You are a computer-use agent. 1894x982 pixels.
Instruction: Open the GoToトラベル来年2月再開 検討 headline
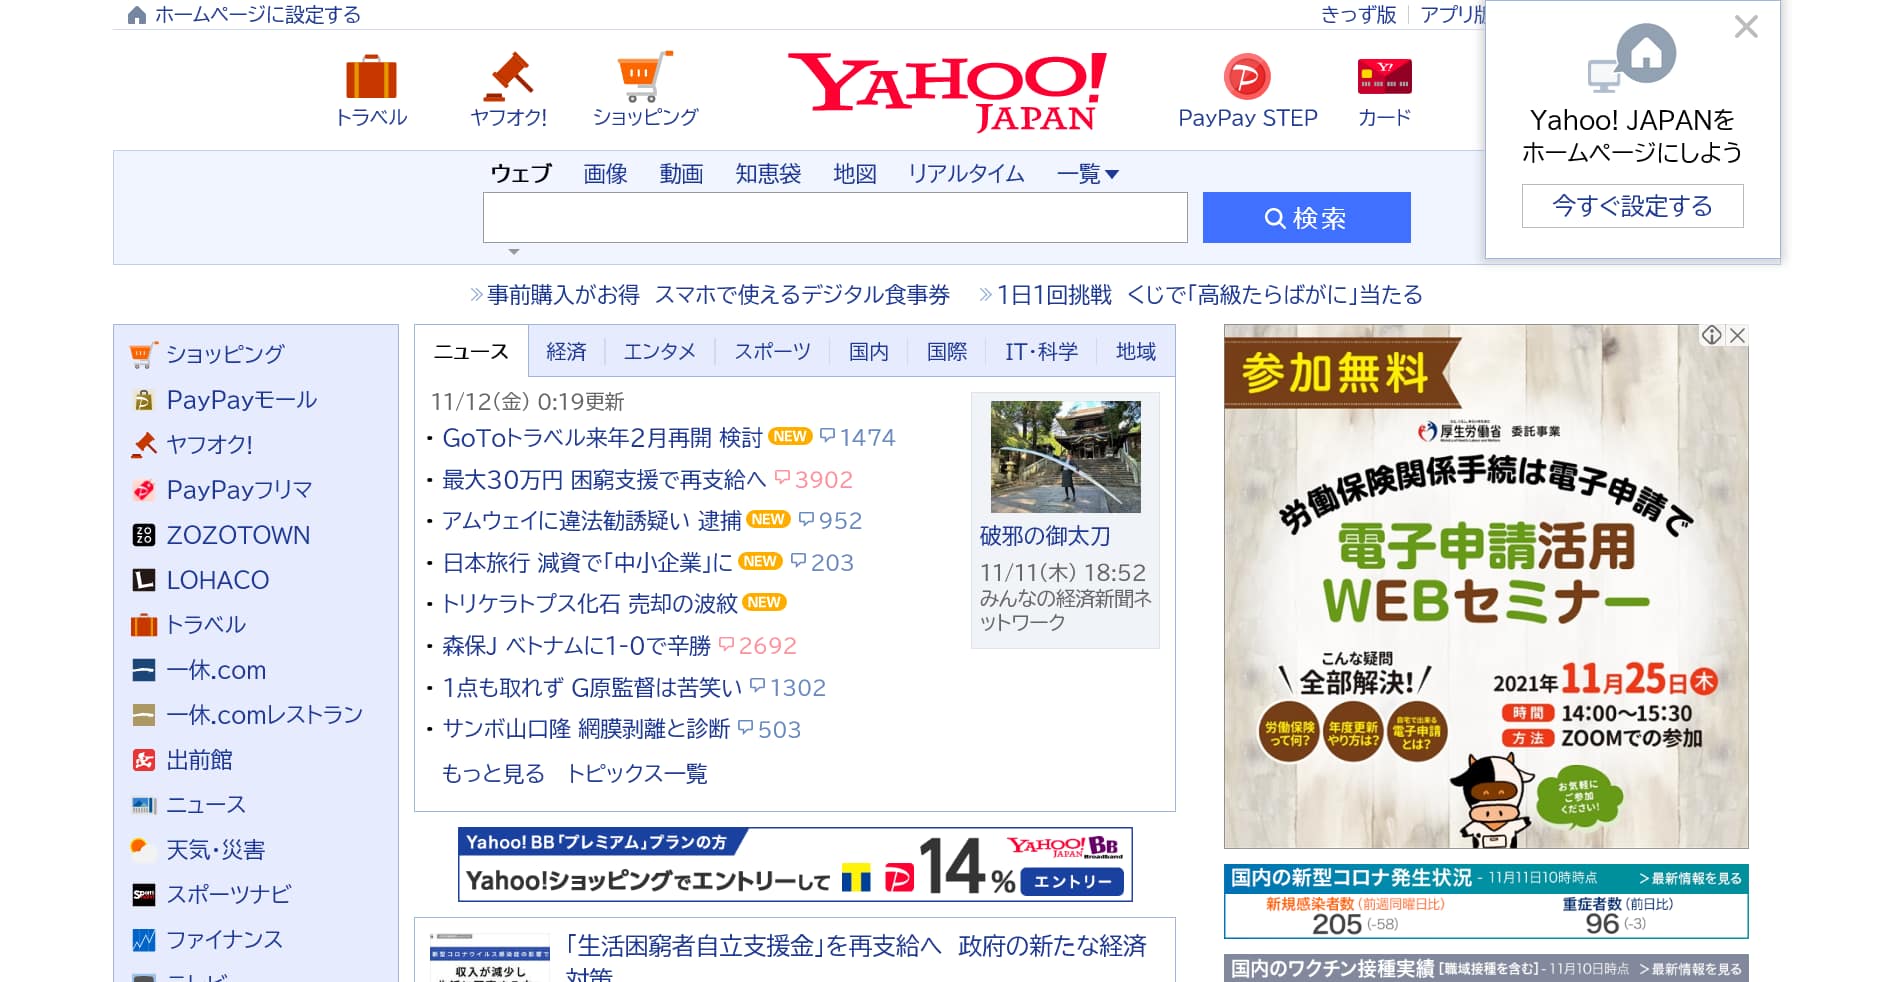(x=602, y=438)
